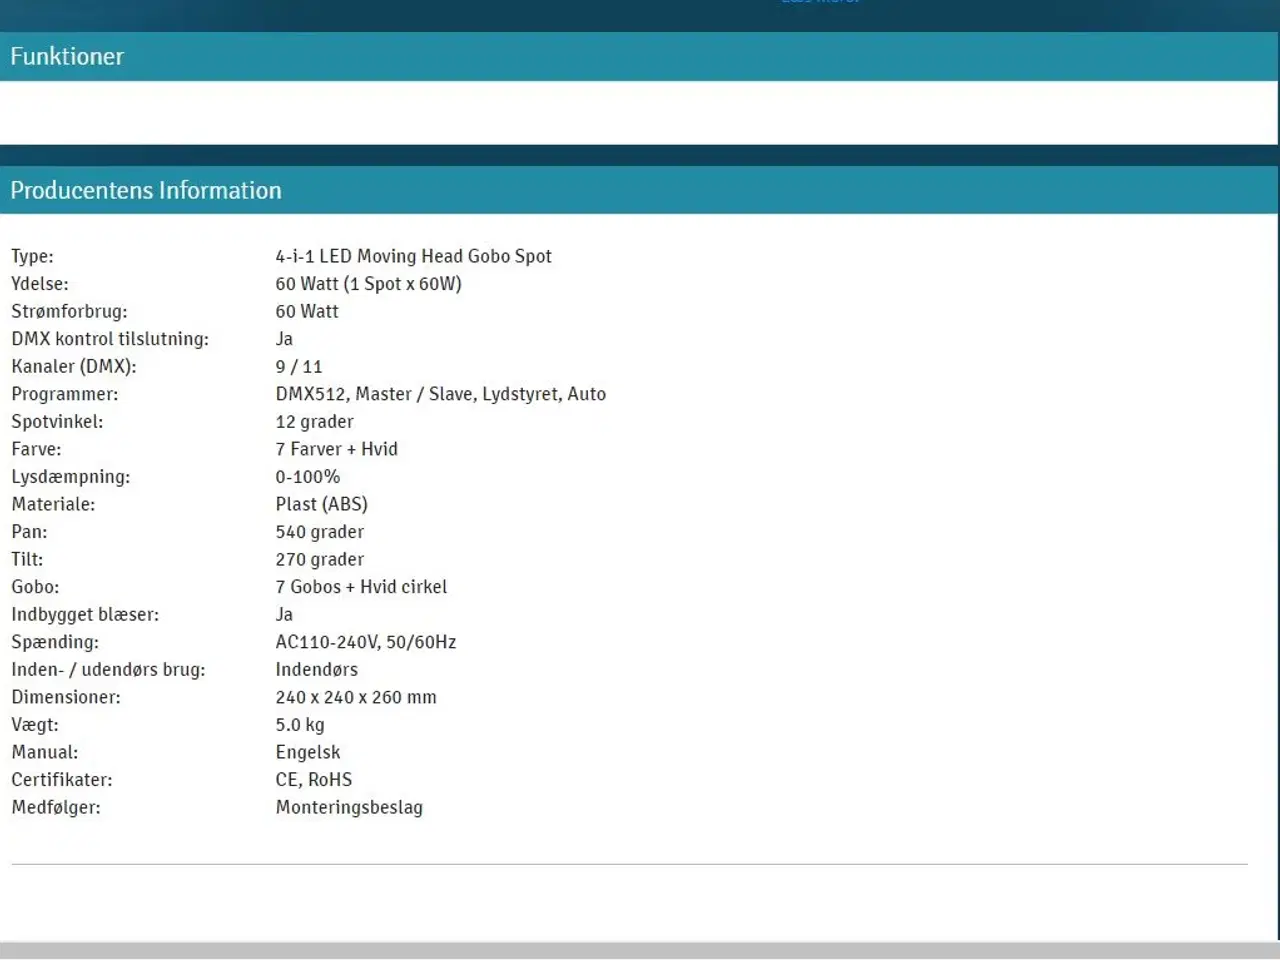Click the Strømforbrug label
This screenshot has width=1280, height=960.
coord(69,312)
